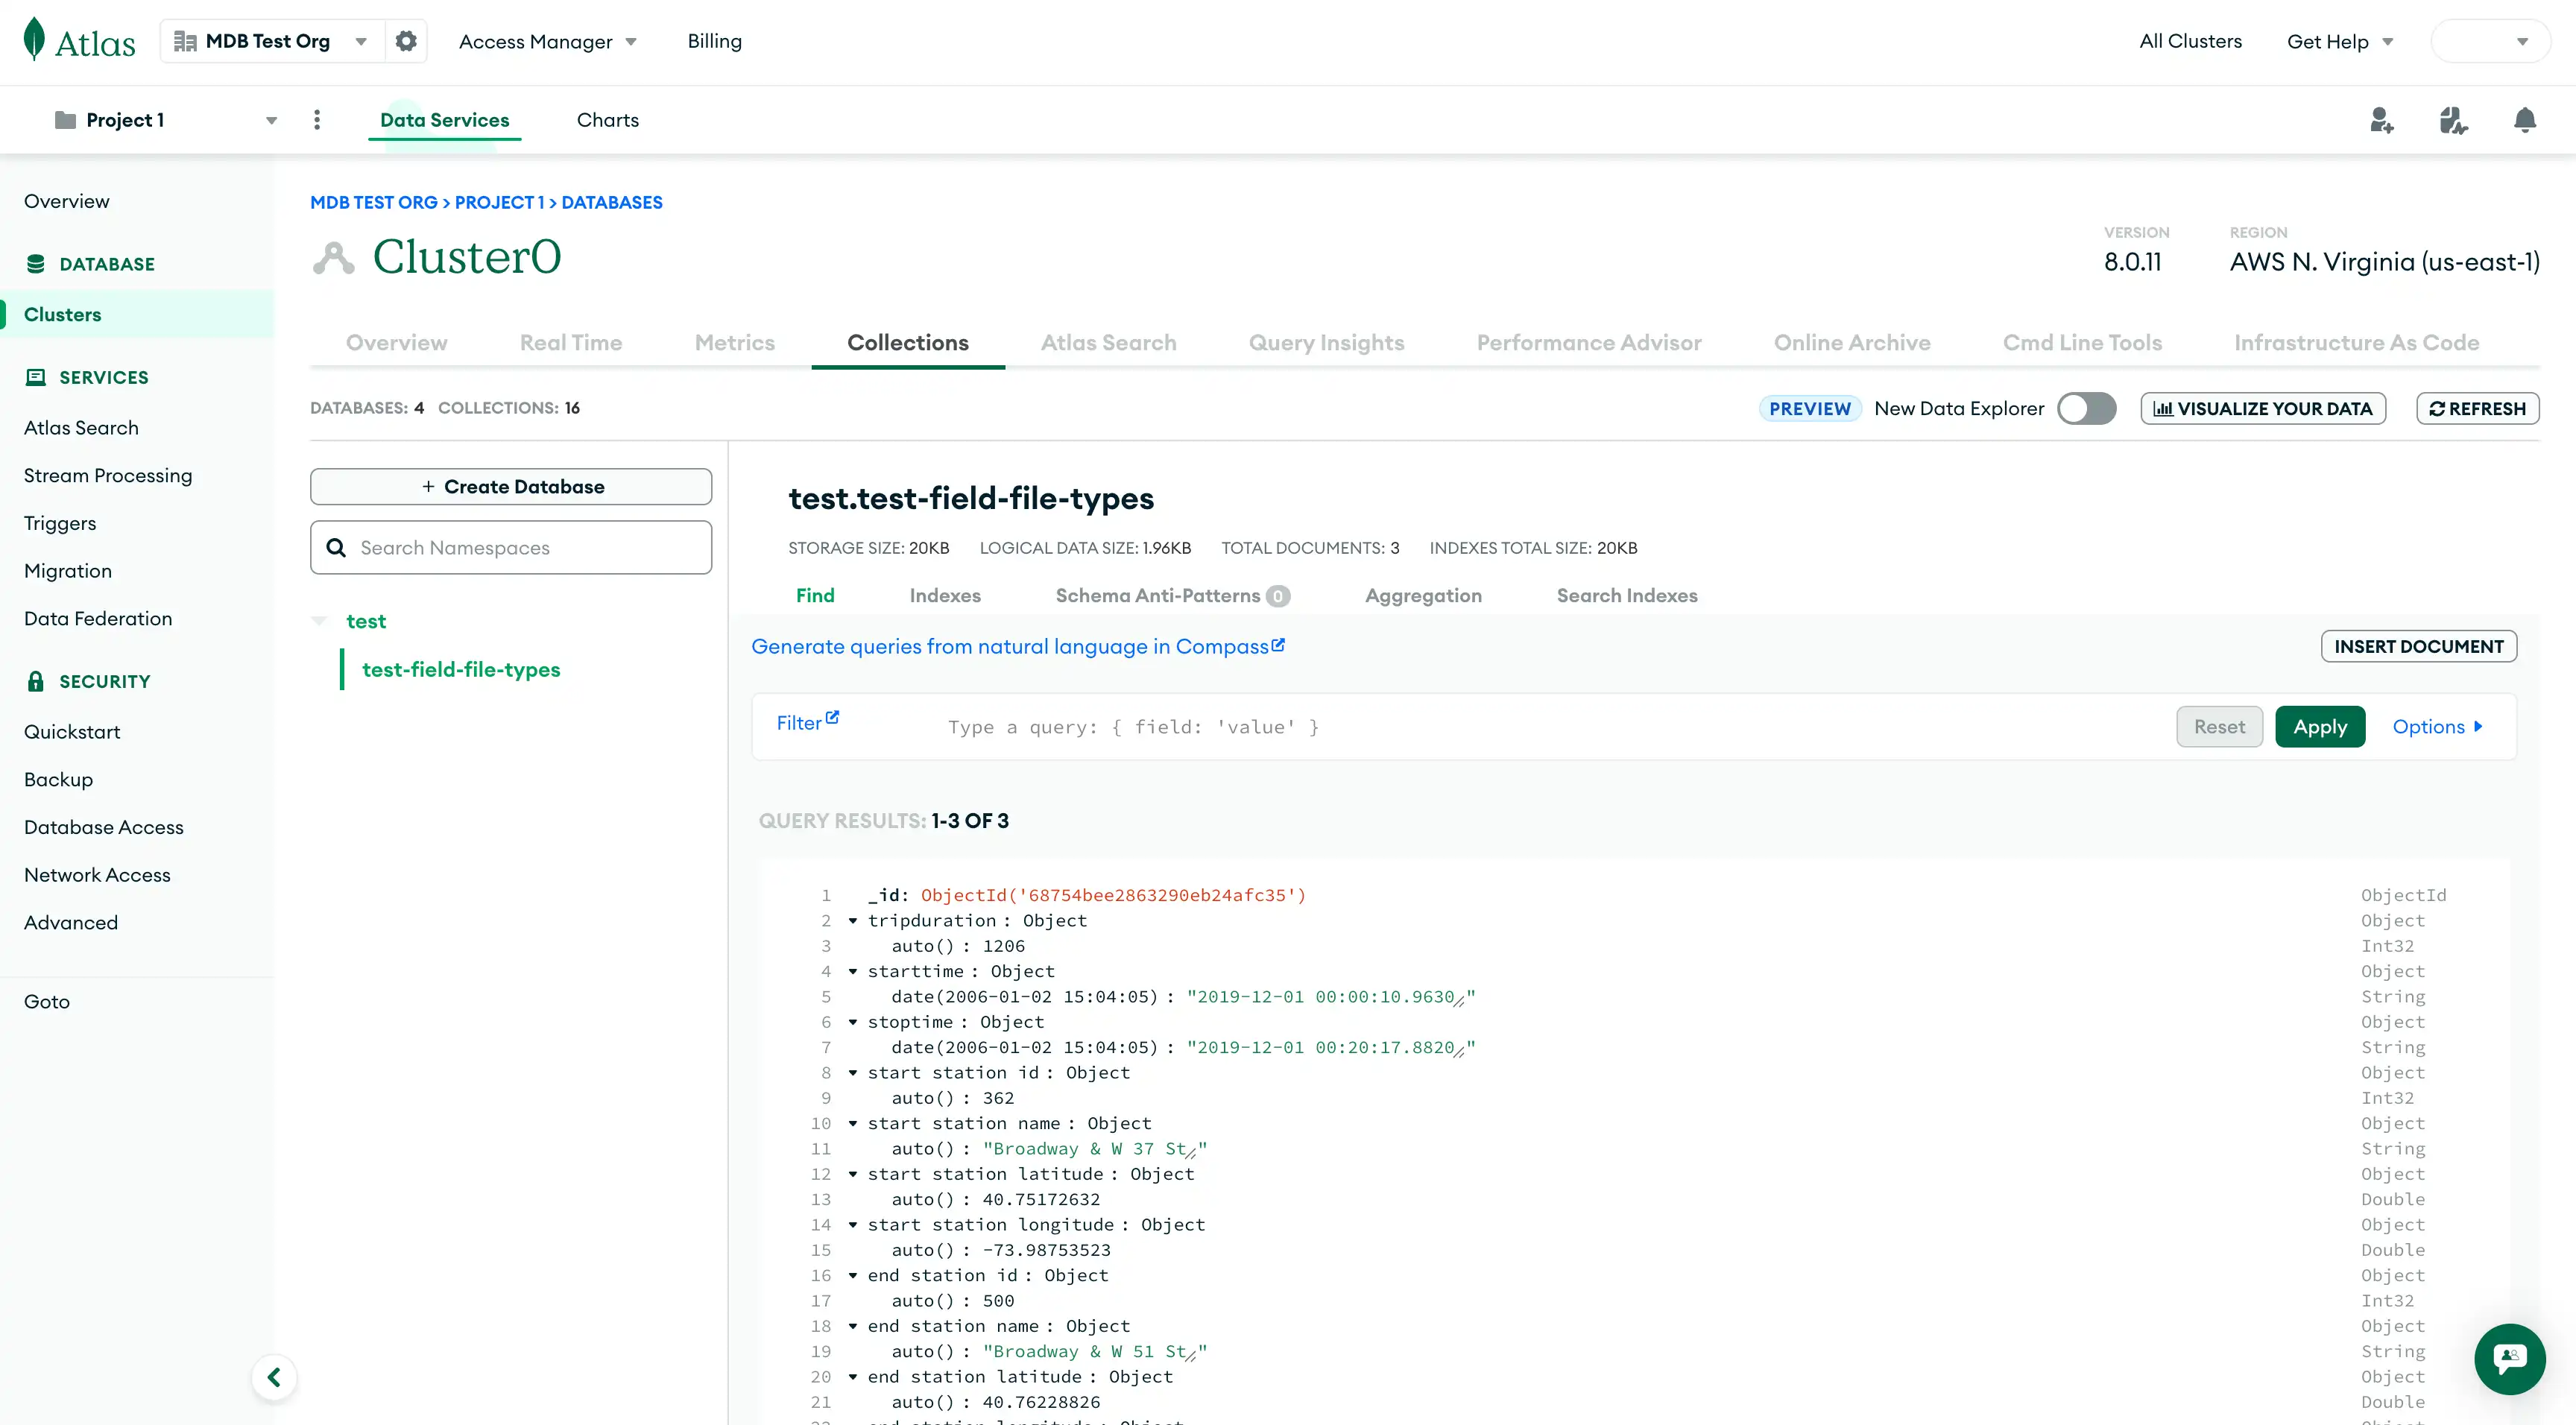Click the Insert Document button
Viewport: 2576px width, 1425px height.
click(x=2419, y=646)
